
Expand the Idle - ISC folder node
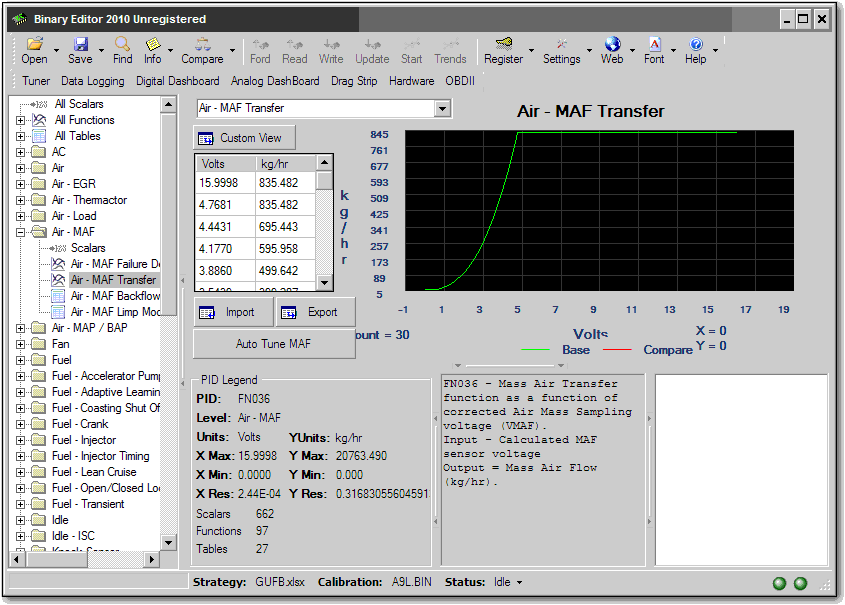tap(20, 536)
